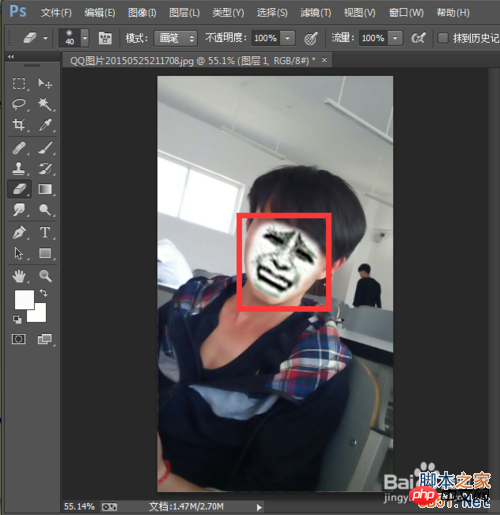Open the 图层(L) menu
The height and width of the screenshot is (515, 500).
click(x=185, y=13)
